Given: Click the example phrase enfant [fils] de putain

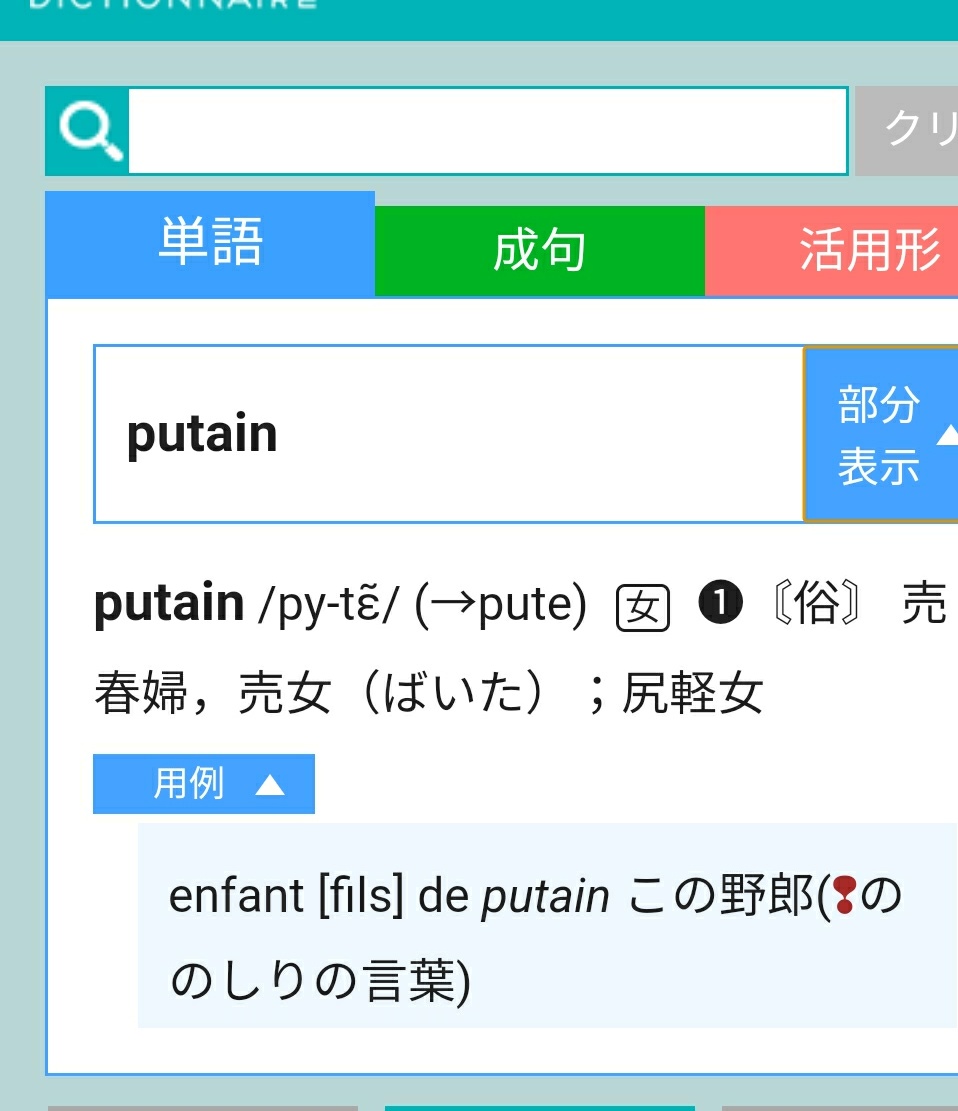Looking at the screenshot, I should click(x=388, y=896).
